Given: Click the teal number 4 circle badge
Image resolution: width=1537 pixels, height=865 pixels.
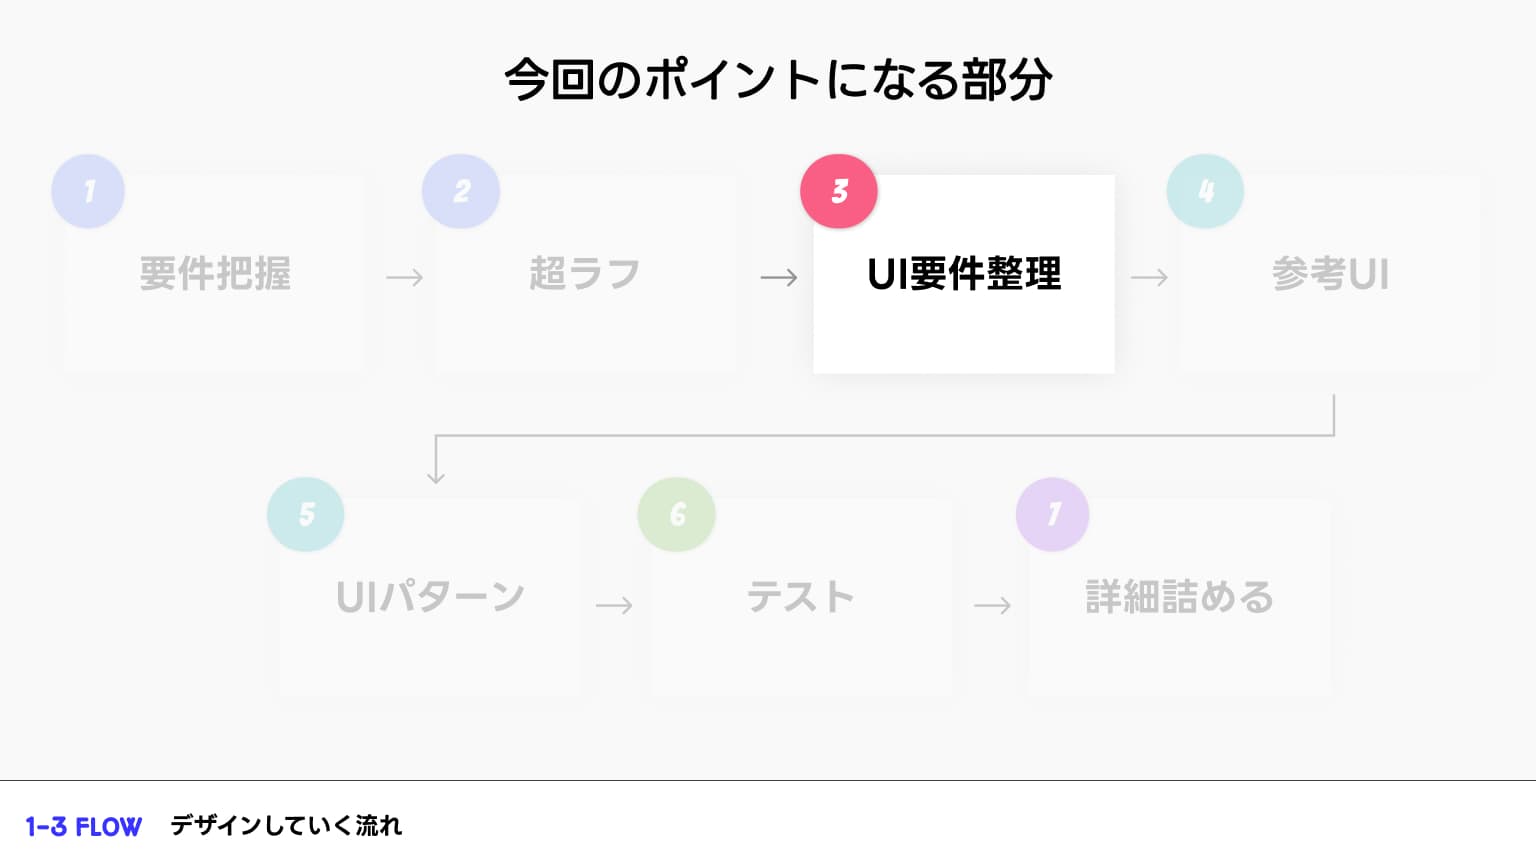Looking at the screenshot, I should pos(1205,191).
